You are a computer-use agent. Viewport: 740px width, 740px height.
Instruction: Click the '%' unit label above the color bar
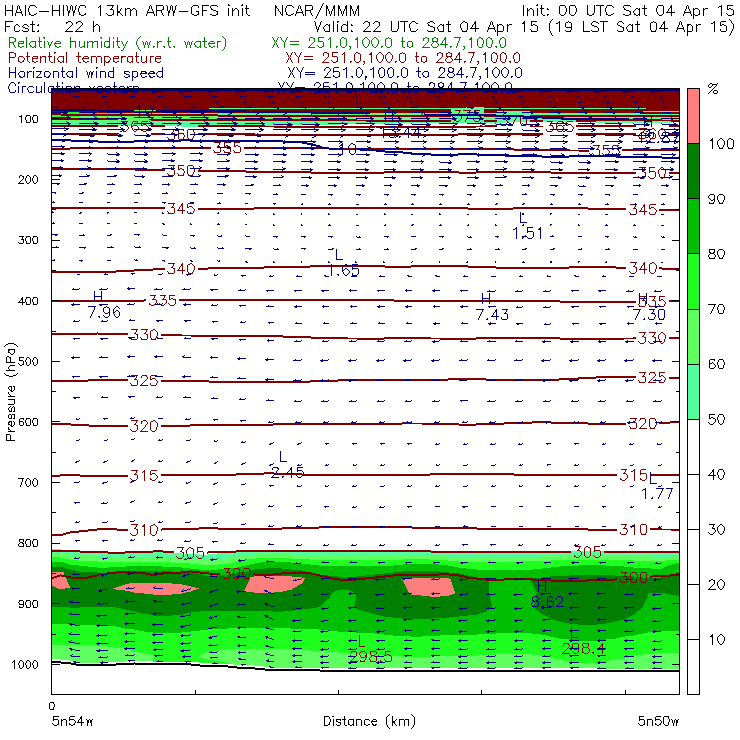(x=713, y=89)
